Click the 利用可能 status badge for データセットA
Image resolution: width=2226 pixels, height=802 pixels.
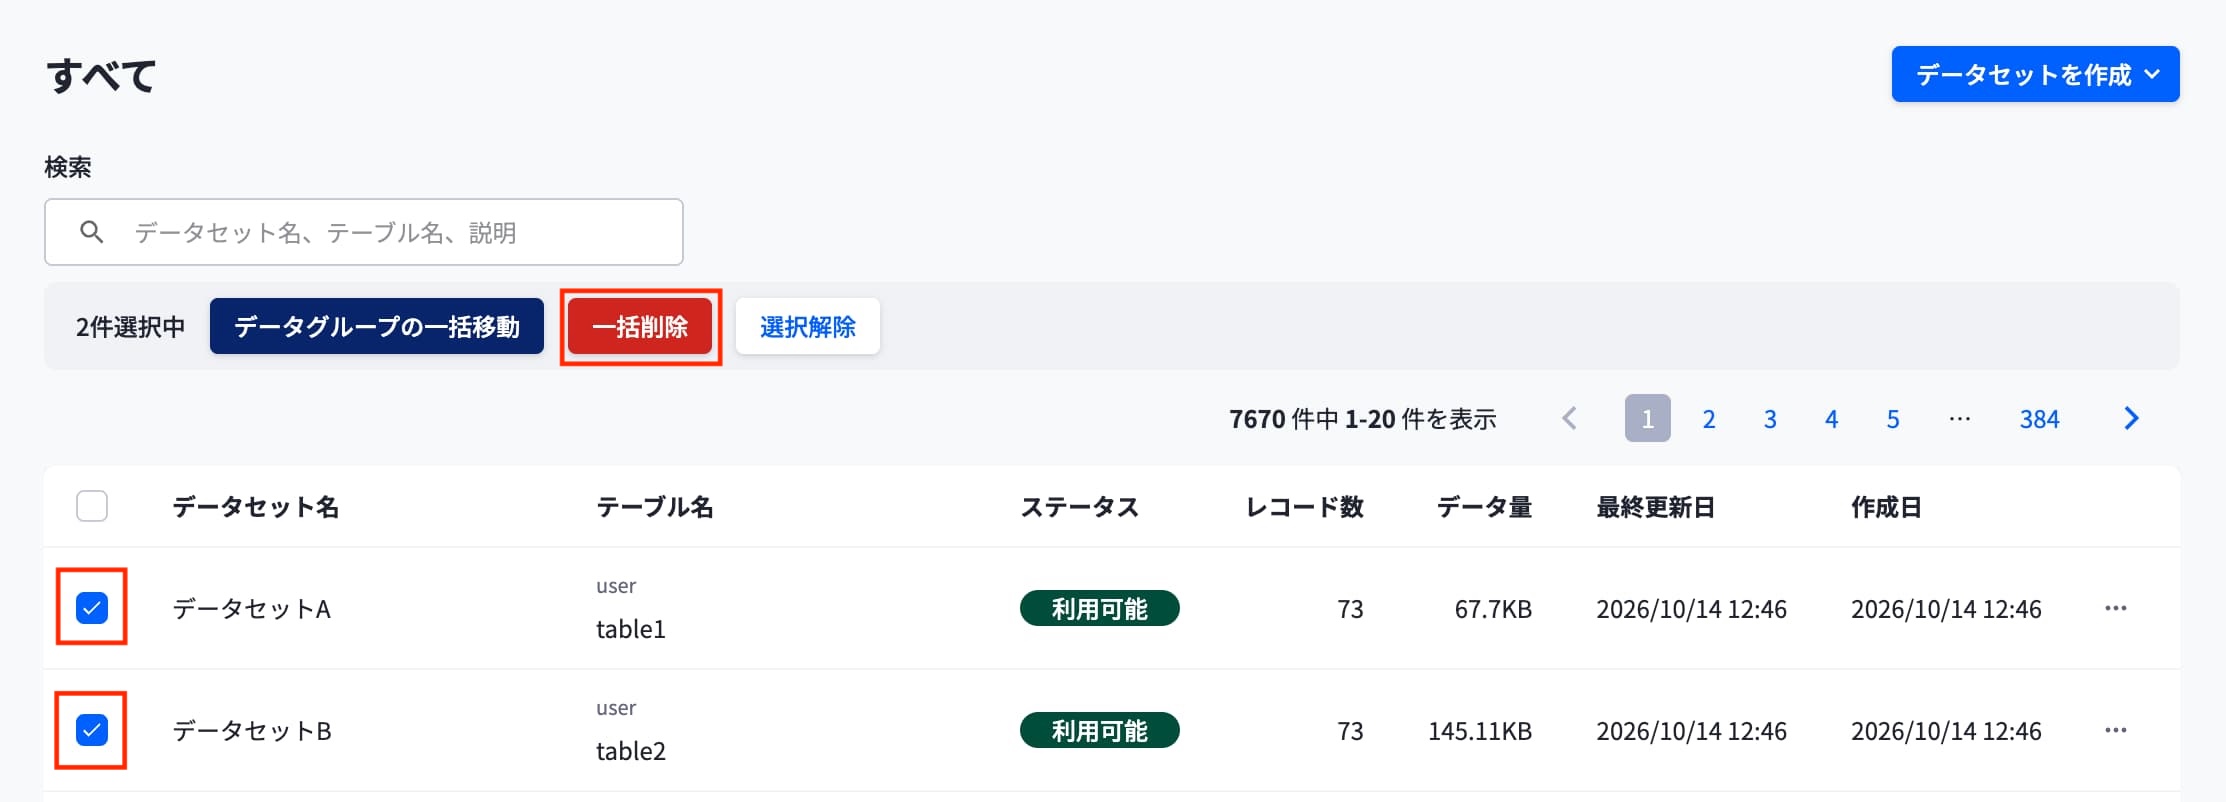[1100, 608]
